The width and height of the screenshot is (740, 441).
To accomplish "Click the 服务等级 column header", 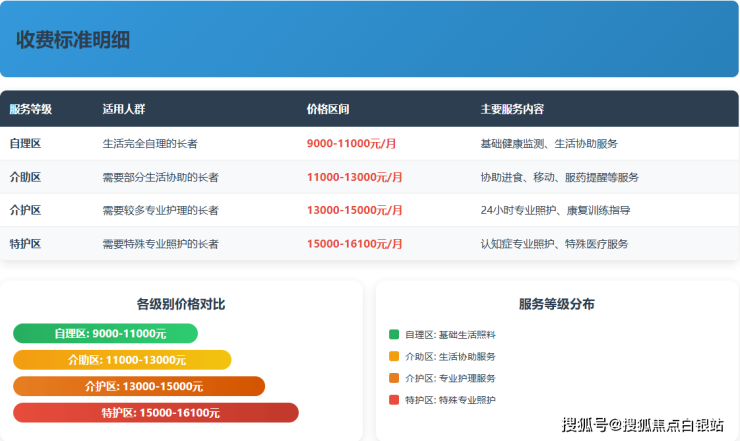I will [x=31, y=109].
